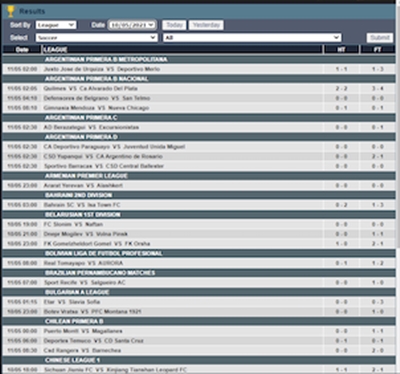400x374 pixels.
Task: Select Dnepr Mogilev VS Volna Pinsk match
Action: coord(199,234)
